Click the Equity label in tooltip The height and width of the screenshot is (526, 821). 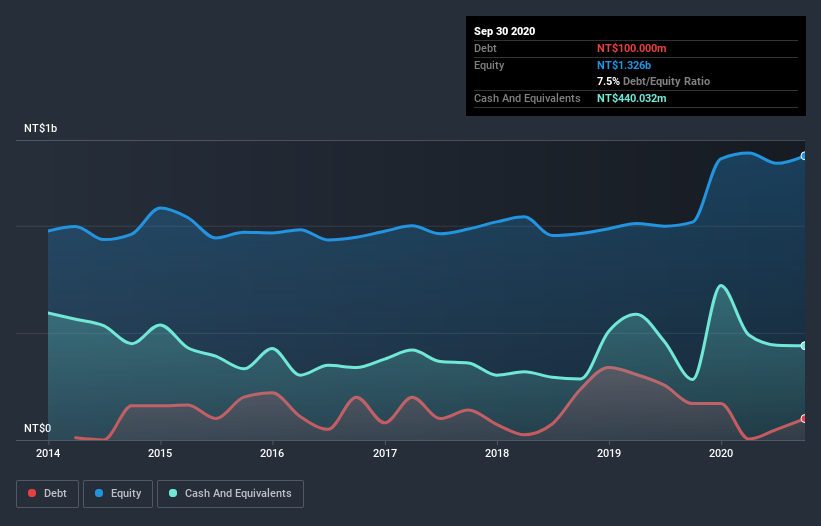[489, 65]
